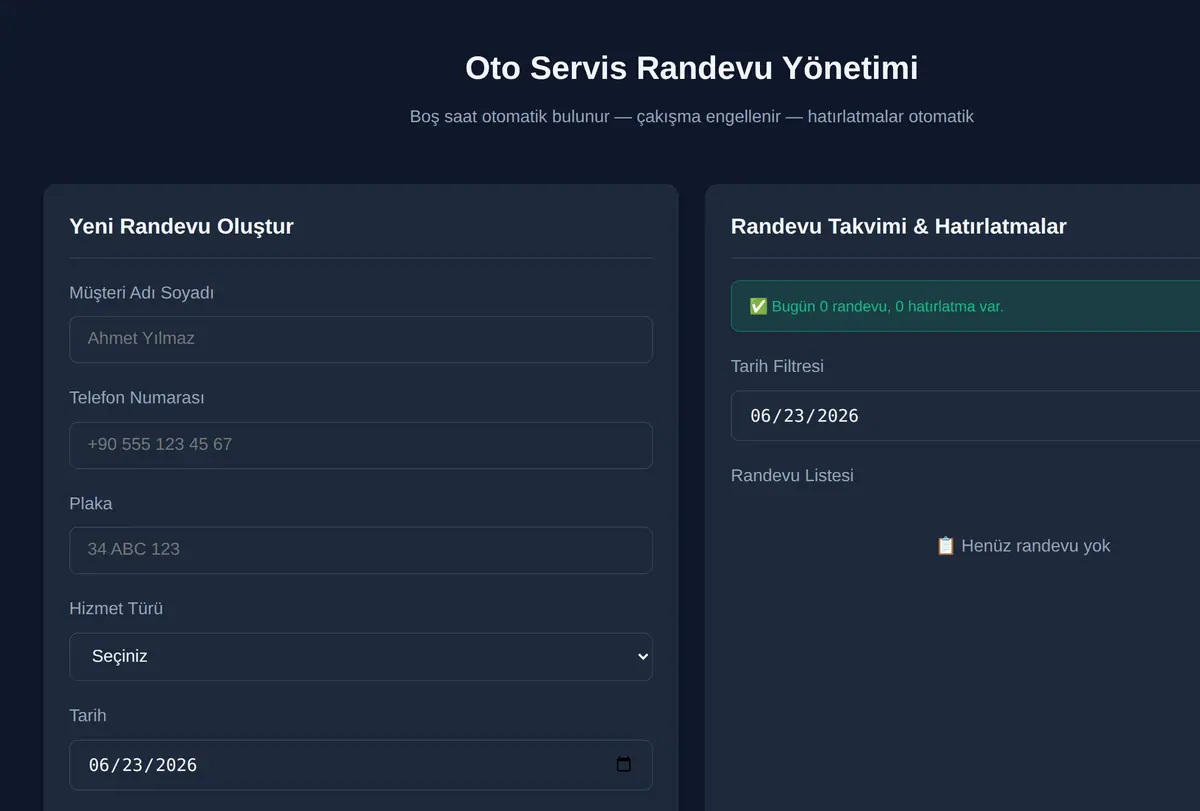Focus the Telefon Numarası field

[361, 445]
